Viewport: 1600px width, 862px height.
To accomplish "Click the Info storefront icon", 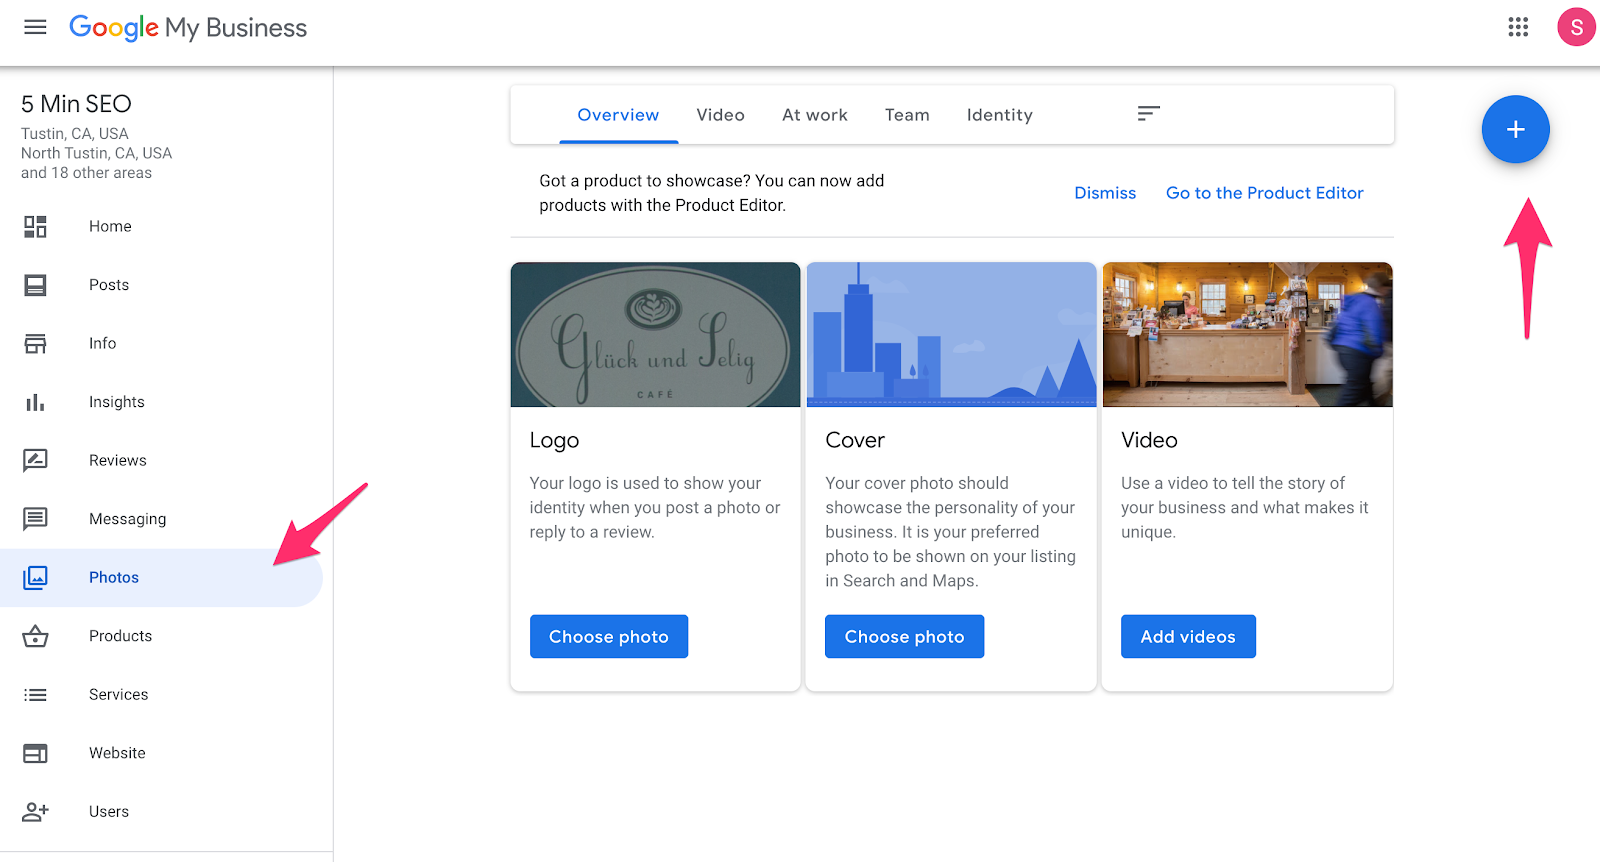I will pos(35,344).
